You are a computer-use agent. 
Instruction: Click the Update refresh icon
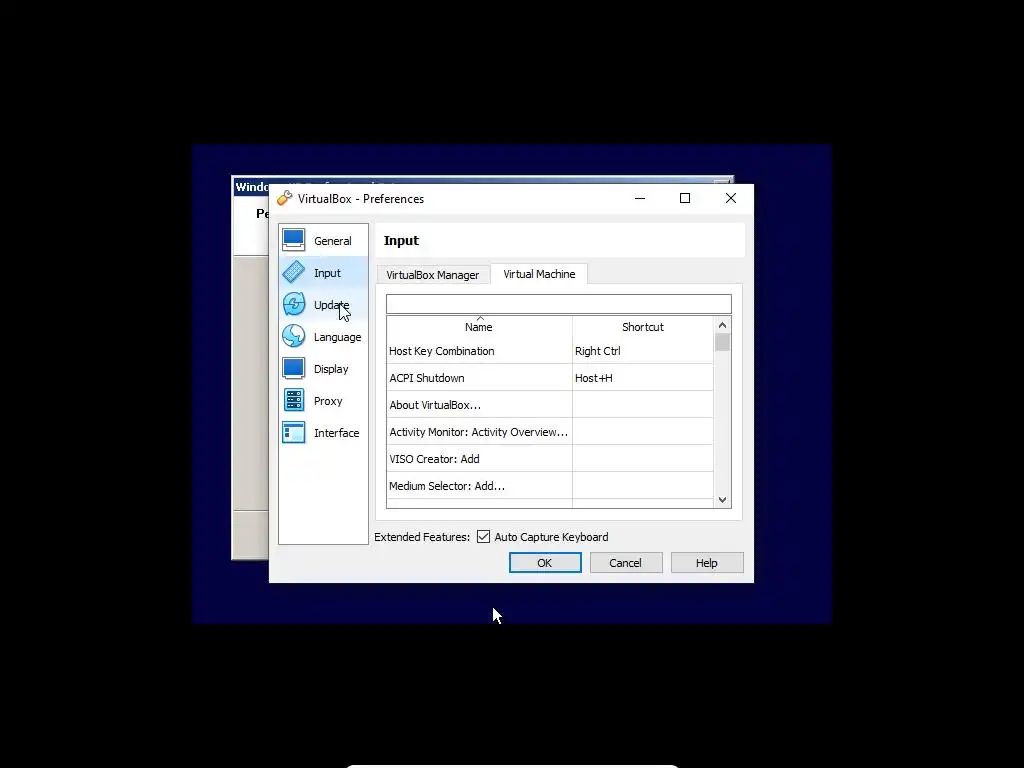293,304
